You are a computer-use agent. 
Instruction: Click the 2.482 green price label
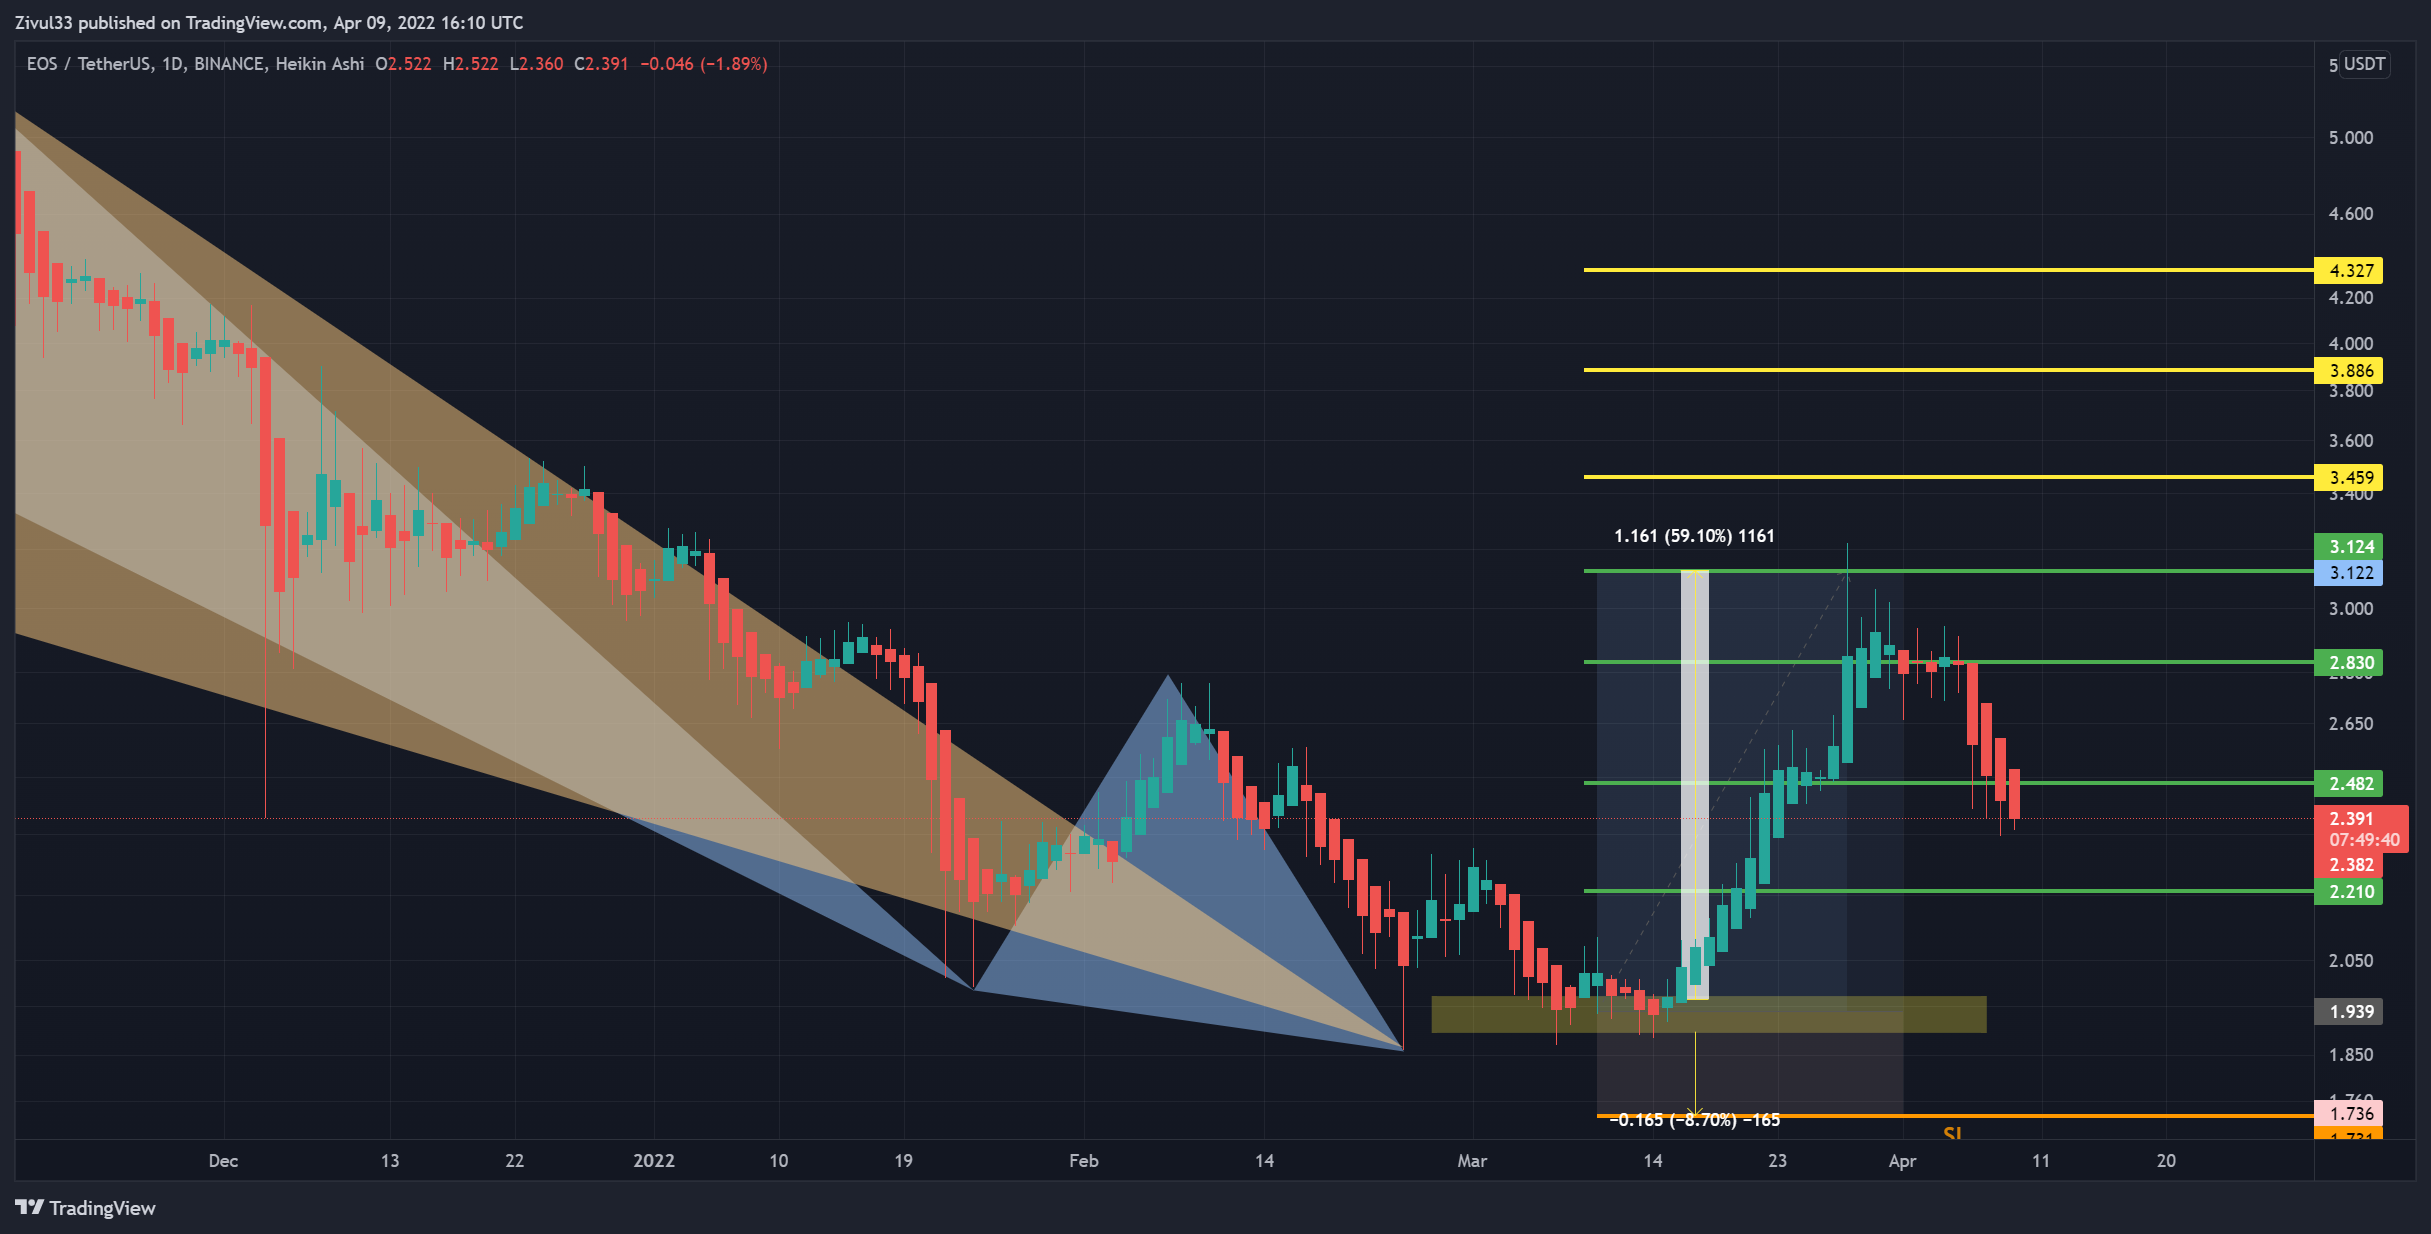(2349, 783)
